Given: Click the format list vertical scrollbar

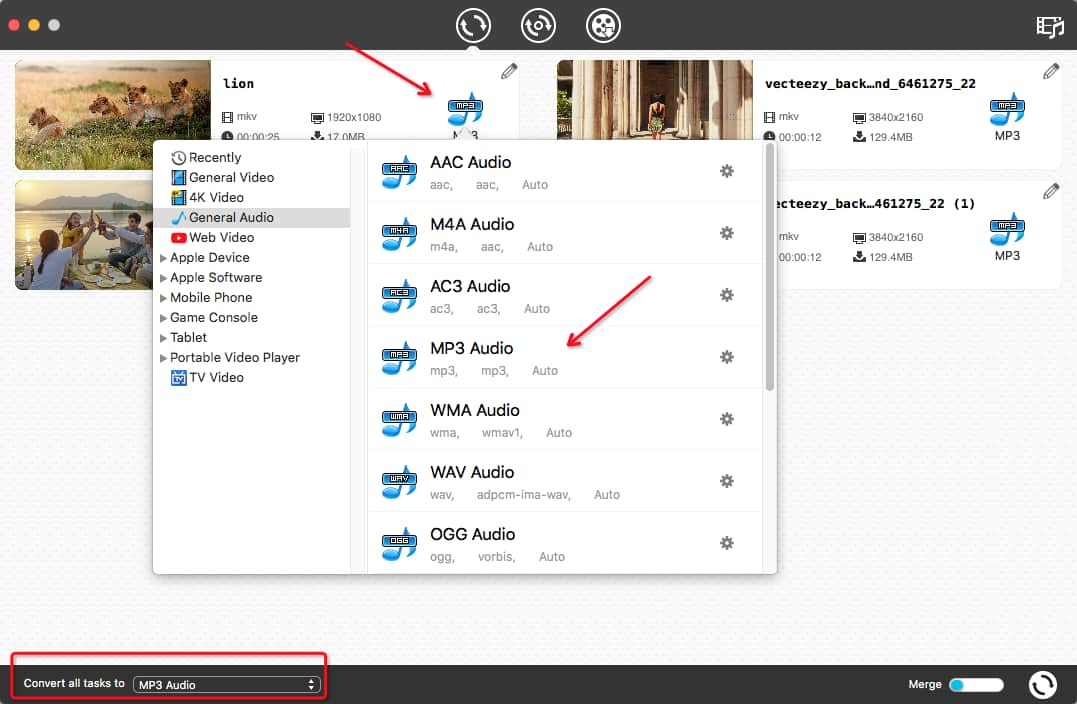Looking at the screenshot, I should pyautogui.click(x=769, y=268).
